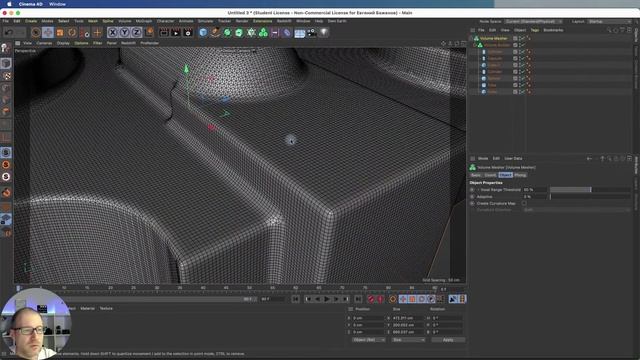The height and width of the screenshot is (360, 640).
Task: Toggle visibility dots of Volume Builder
Action: point(519,45)
